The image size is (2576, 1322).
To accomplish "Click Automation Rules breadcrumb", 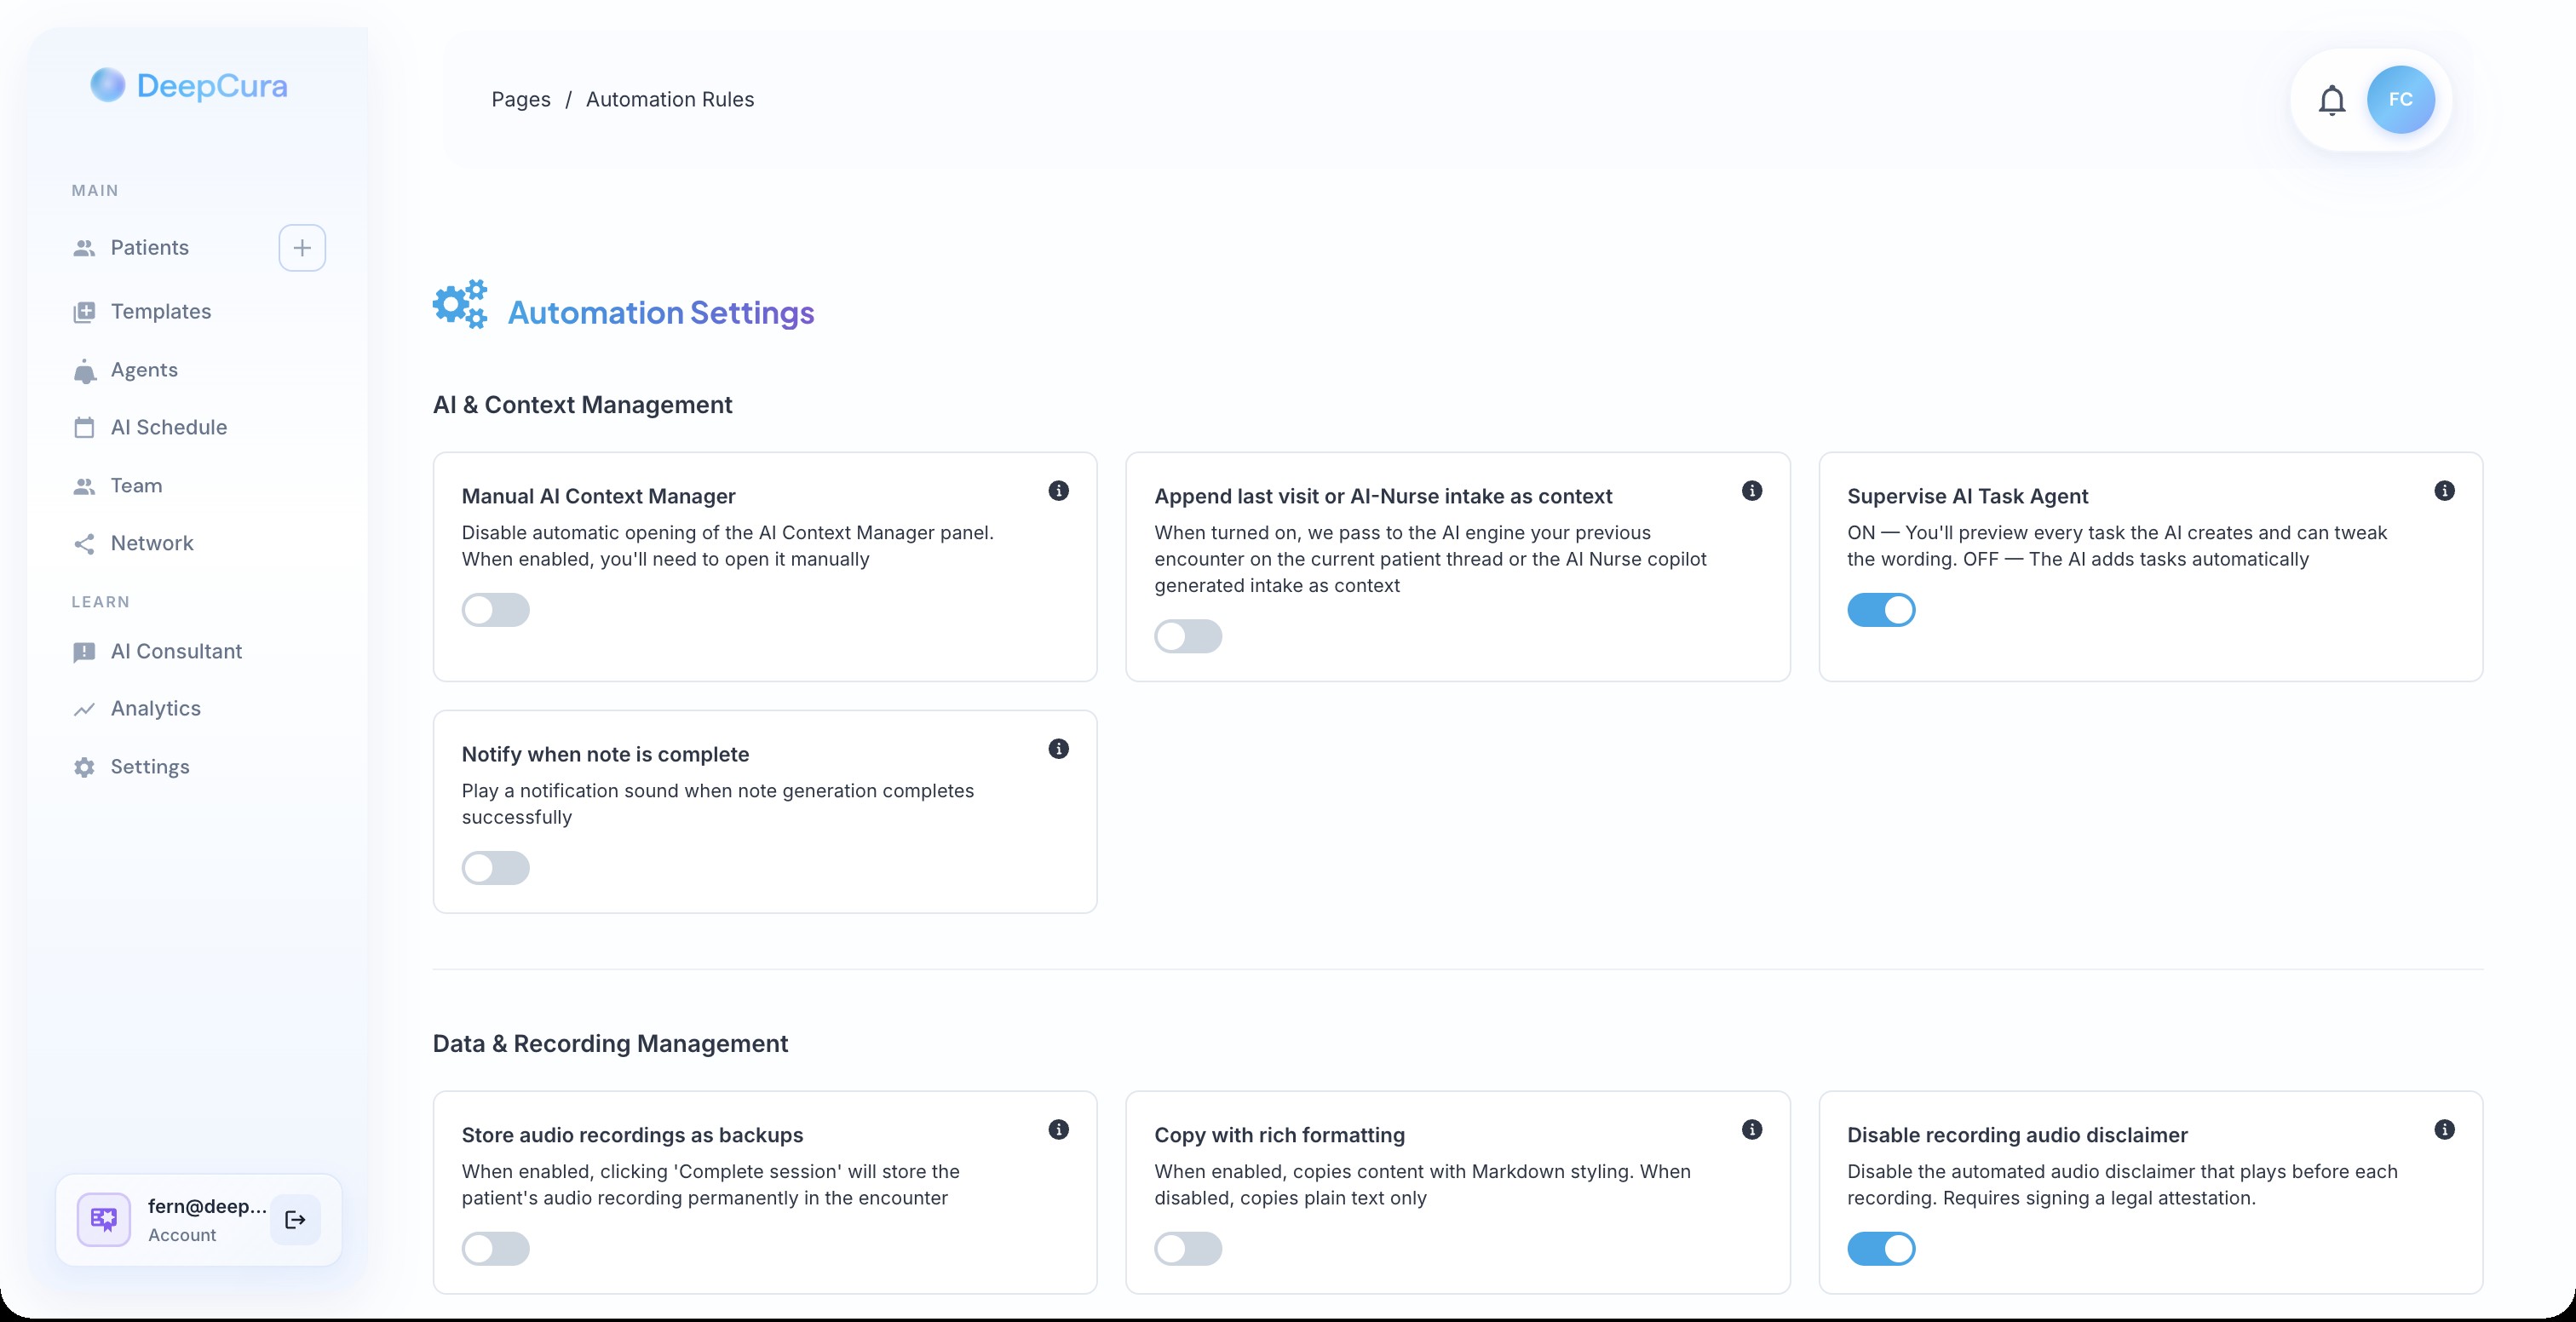I will coord(670,100).
